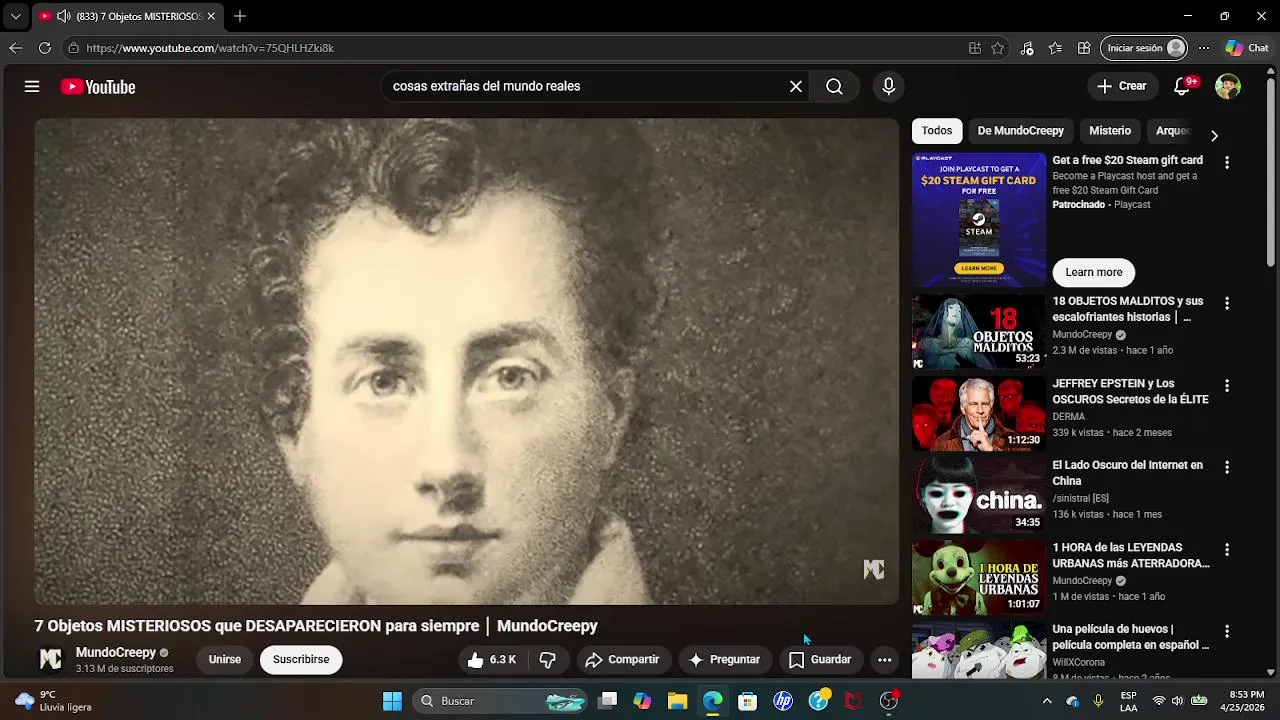Open Edge favorites list icon

(1055, 48)
